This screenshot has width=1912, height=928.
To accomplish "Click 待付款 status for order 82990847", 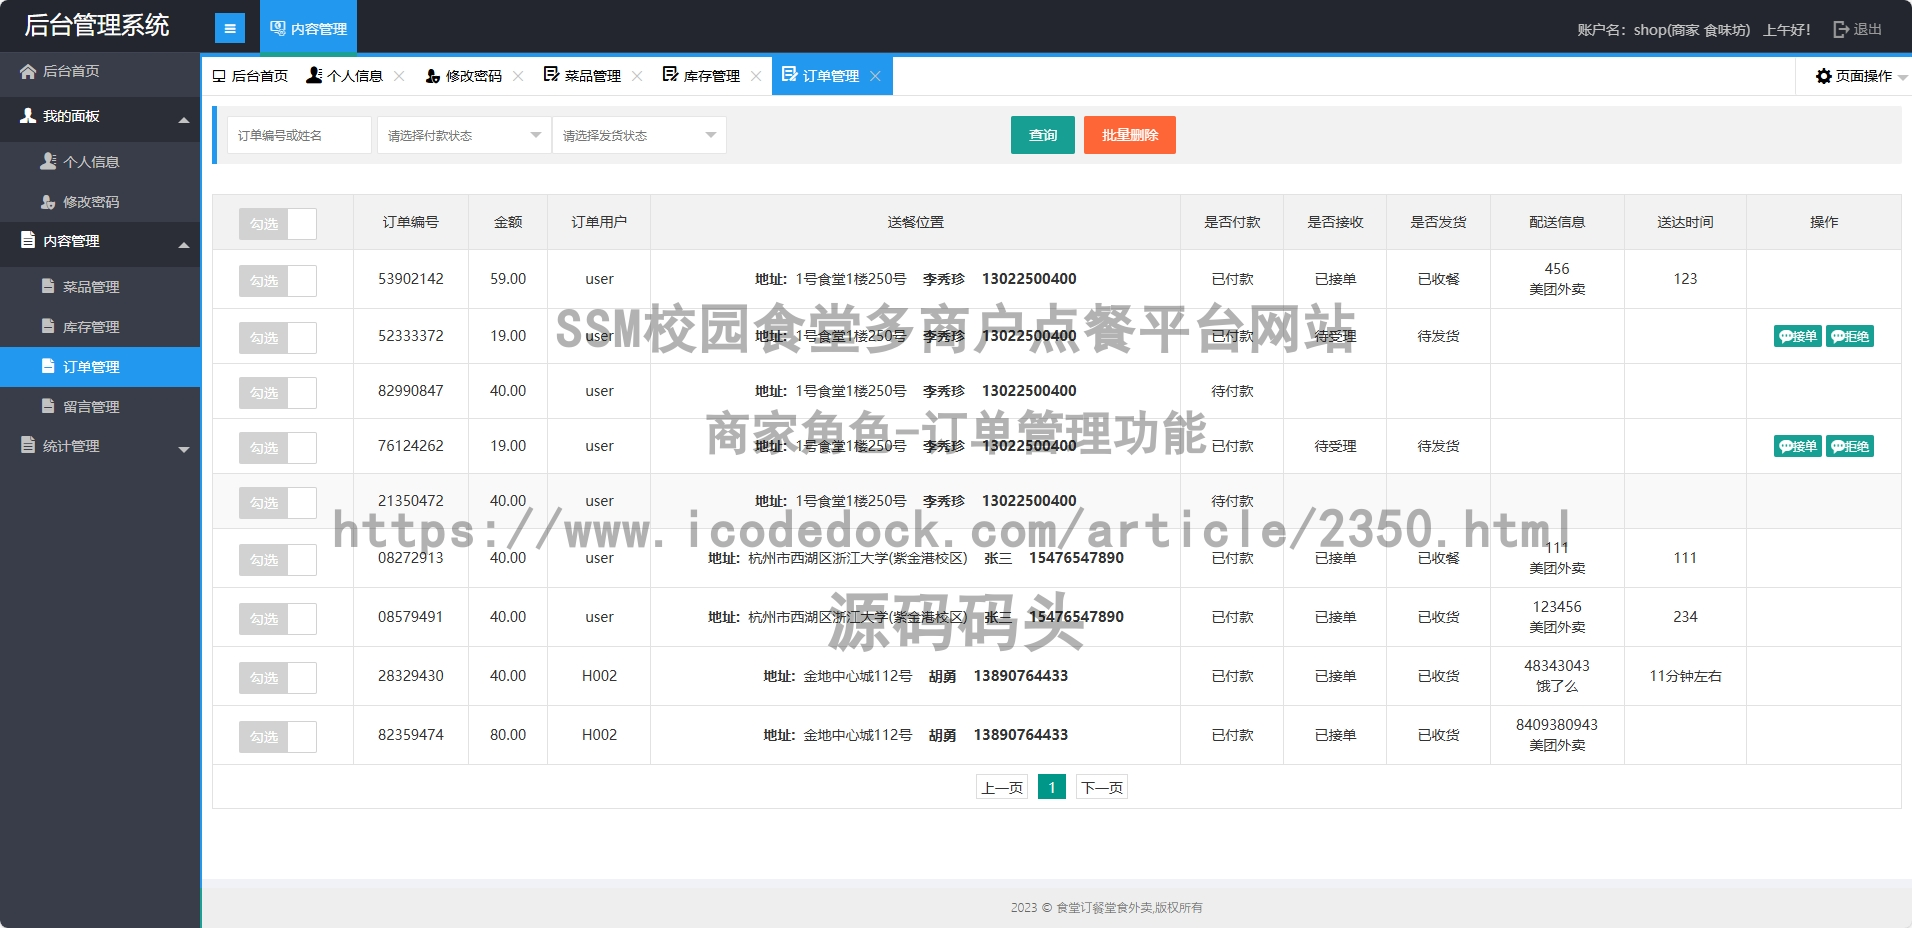I will 1232,391.
